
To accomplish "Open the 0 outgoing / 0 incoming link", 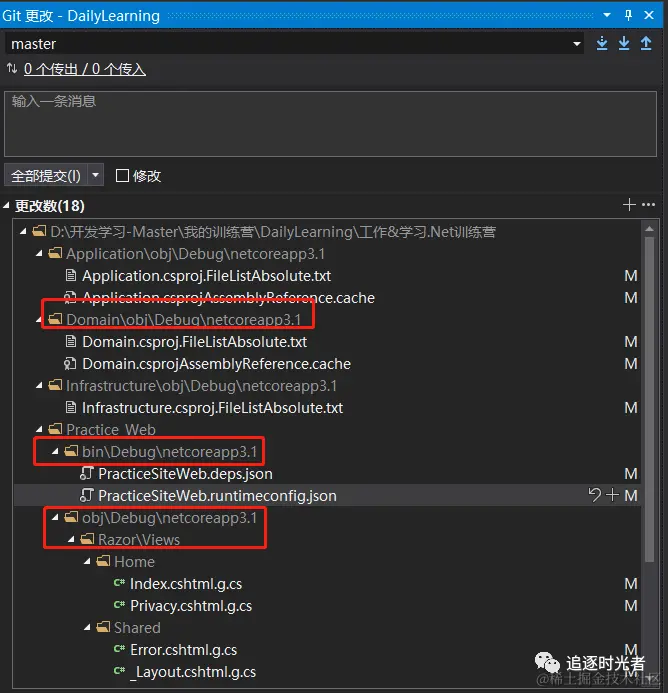I will tap(84, 69).
